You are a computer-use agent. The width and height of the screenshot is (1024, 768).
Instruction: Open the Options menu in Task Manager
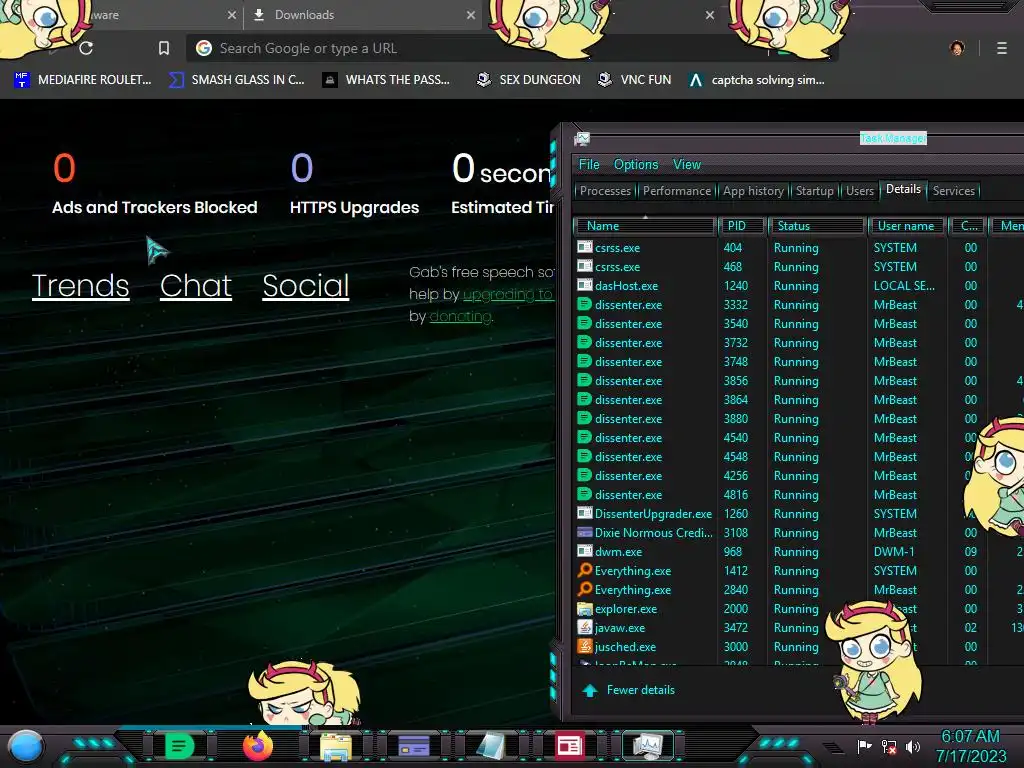pos(635,165)
